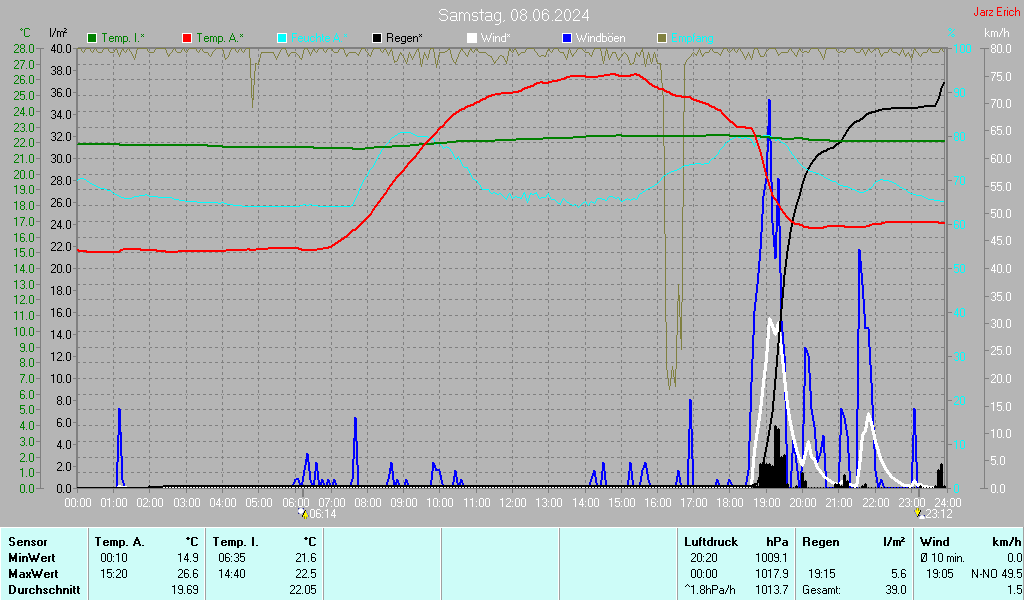Click the Samstag, 08.06.2024 chart title
Screen dimensions: 1024x600
coord(513,15)
